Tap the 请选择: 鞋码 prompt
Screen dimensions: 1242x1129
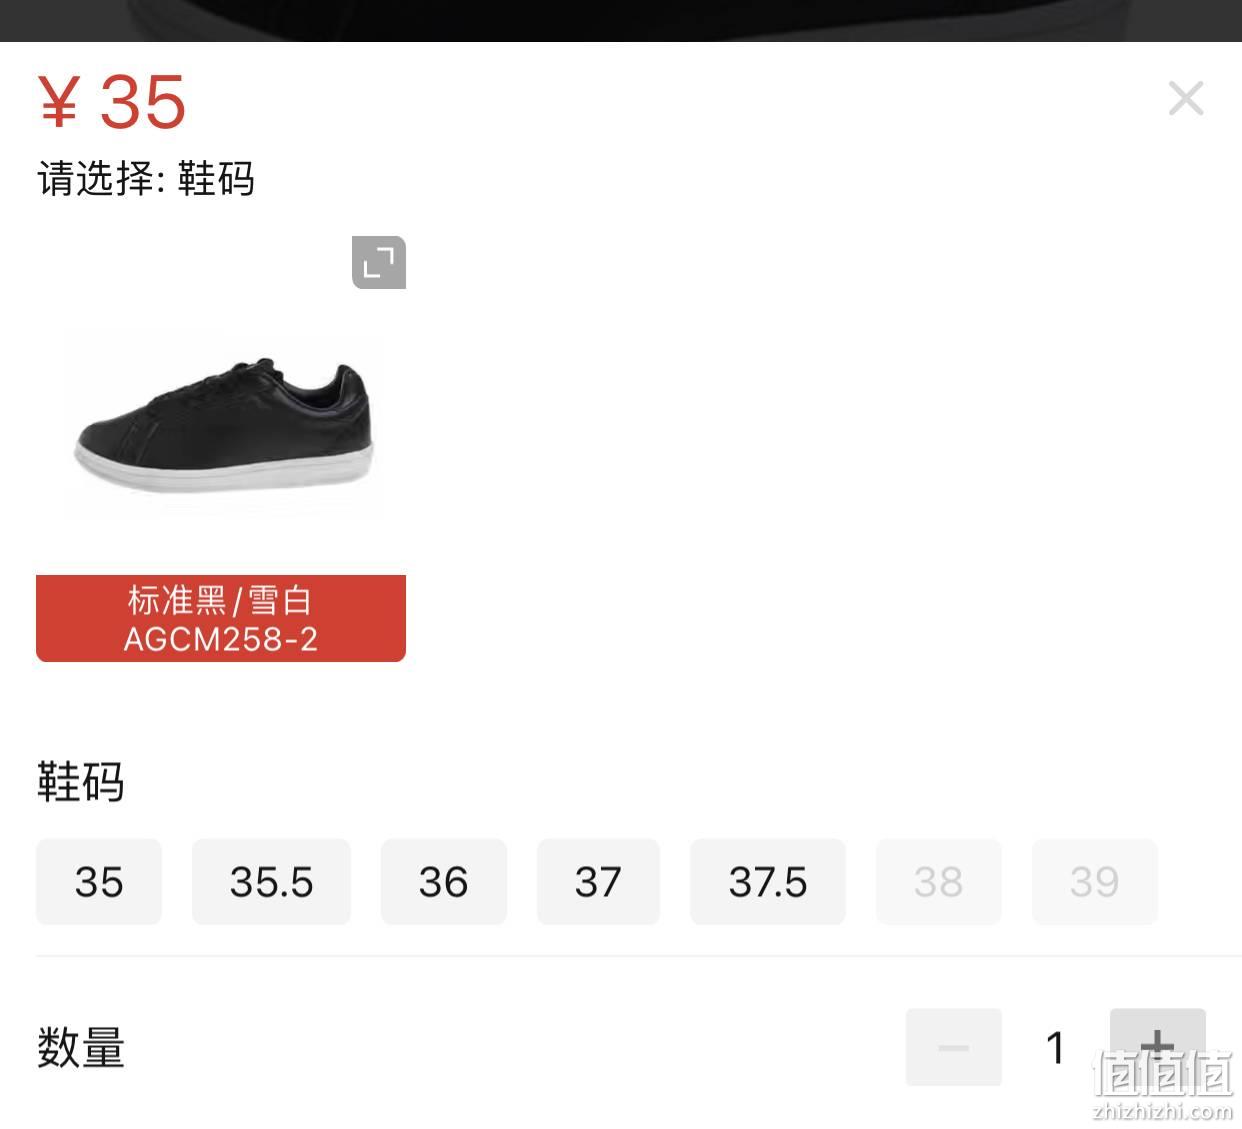coord(146,179)
